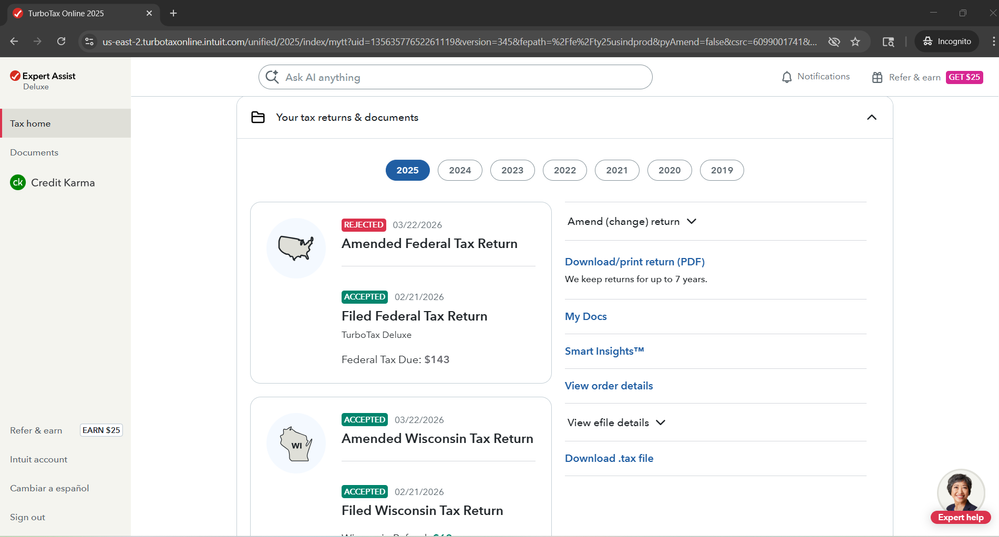Image resolution: width=999 pixels, height=537 pixels.
Task: Click Filed Wisconsin Tax Return title
Action: (x=422, y=510)
